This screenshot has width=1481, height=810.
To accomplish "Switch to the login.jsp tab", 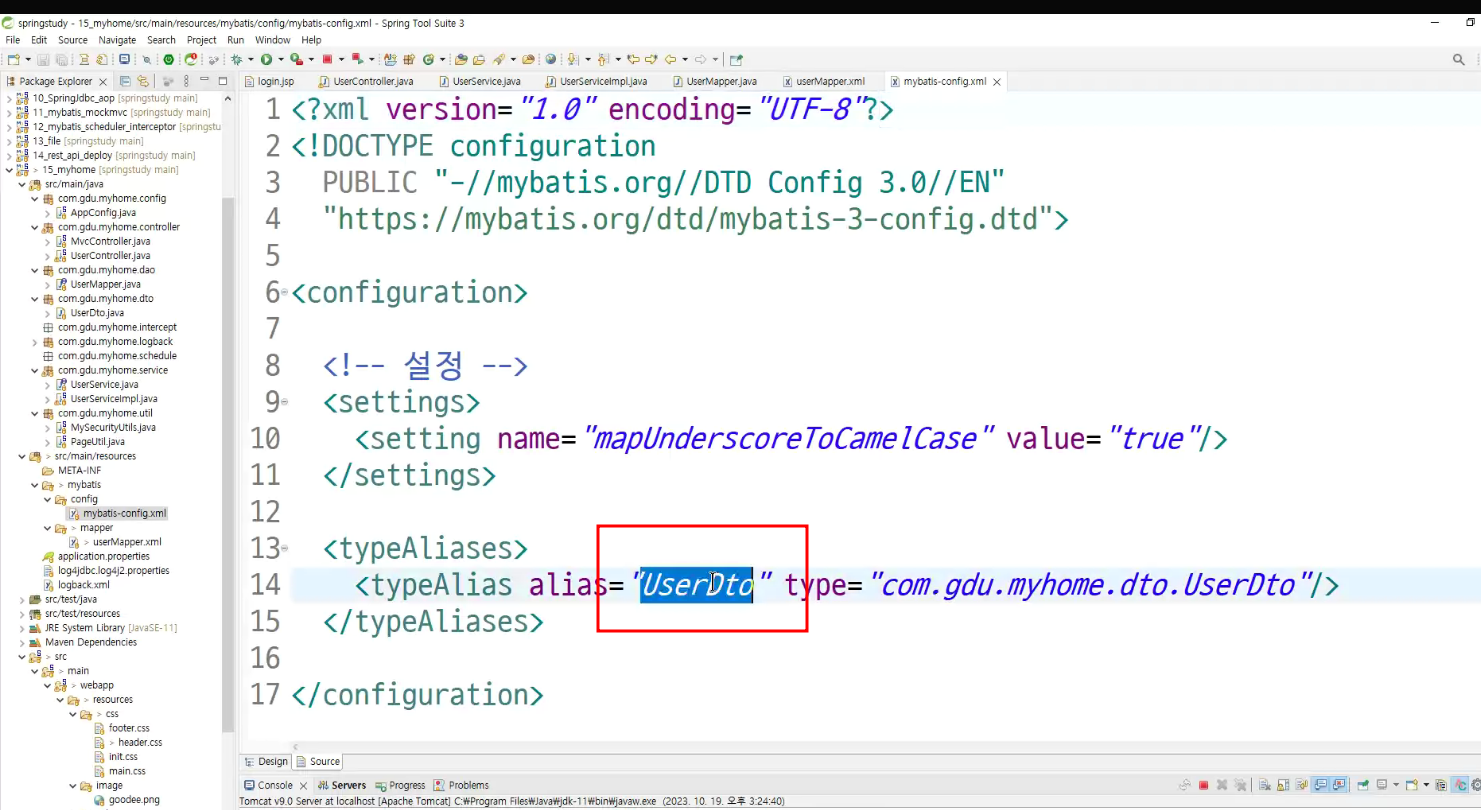I will 269,81.
